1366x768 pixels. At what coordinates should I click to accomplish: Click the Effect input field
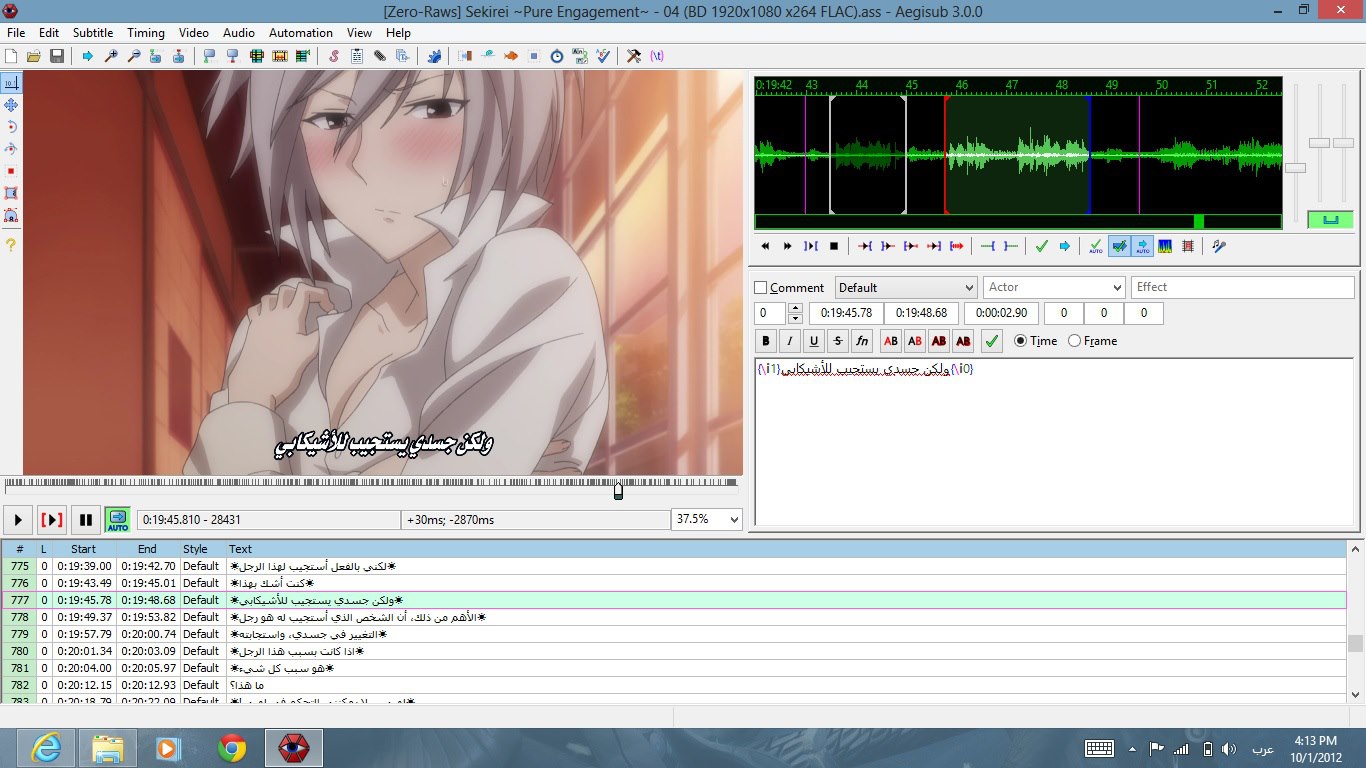click(1243, 288)
